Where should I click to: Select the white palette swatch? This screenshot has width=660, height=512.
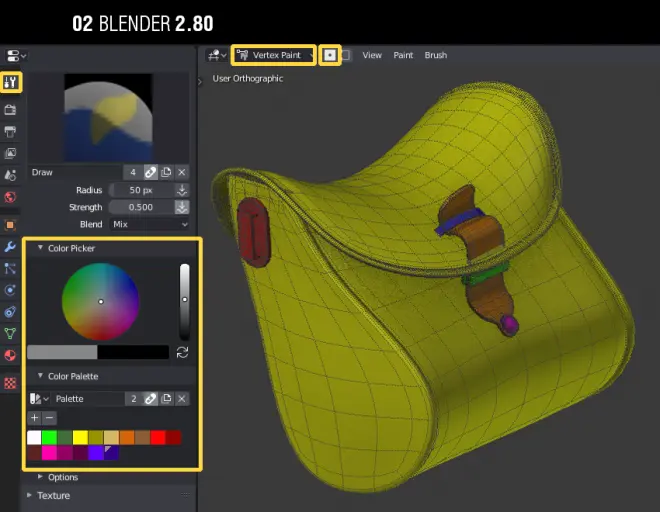(x=34, y=437)
